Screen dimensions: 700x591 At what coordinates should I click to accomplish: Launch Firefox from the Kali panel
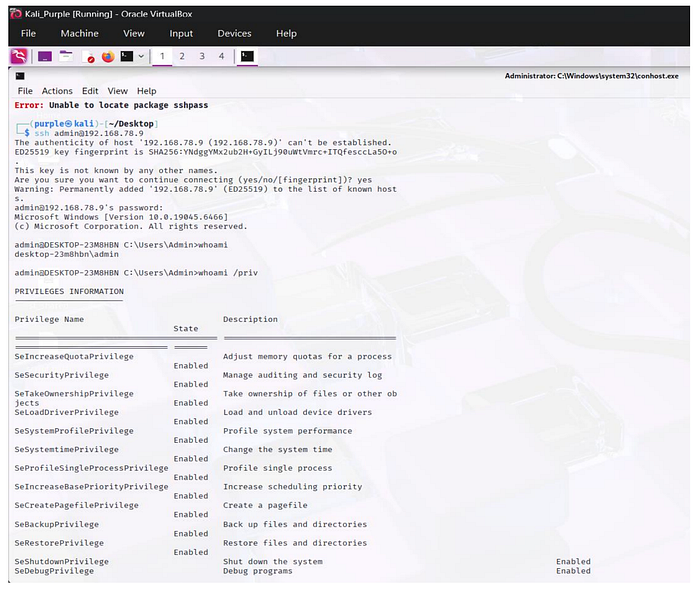(108, 56)
